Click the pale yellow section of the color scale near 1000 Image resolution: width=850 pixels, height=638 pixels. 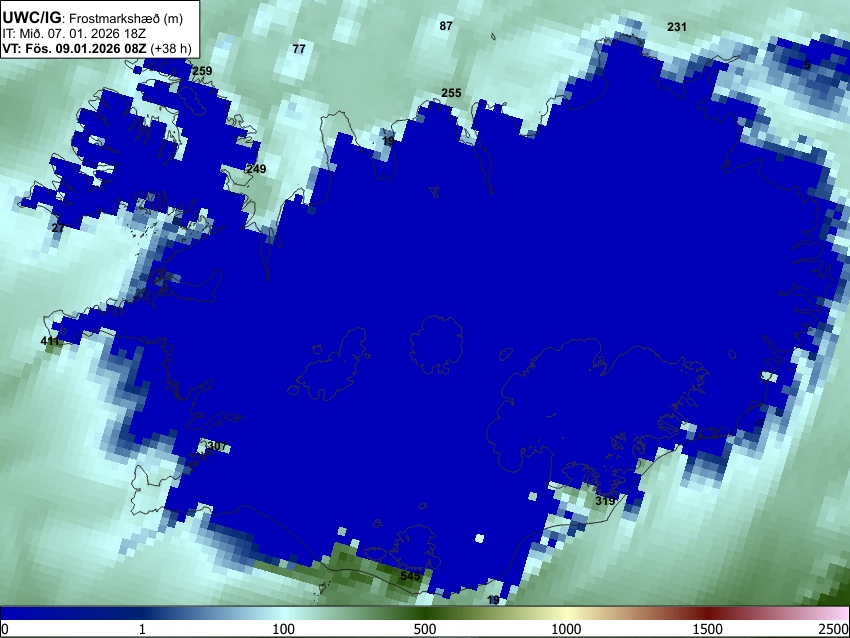[566, 613]
